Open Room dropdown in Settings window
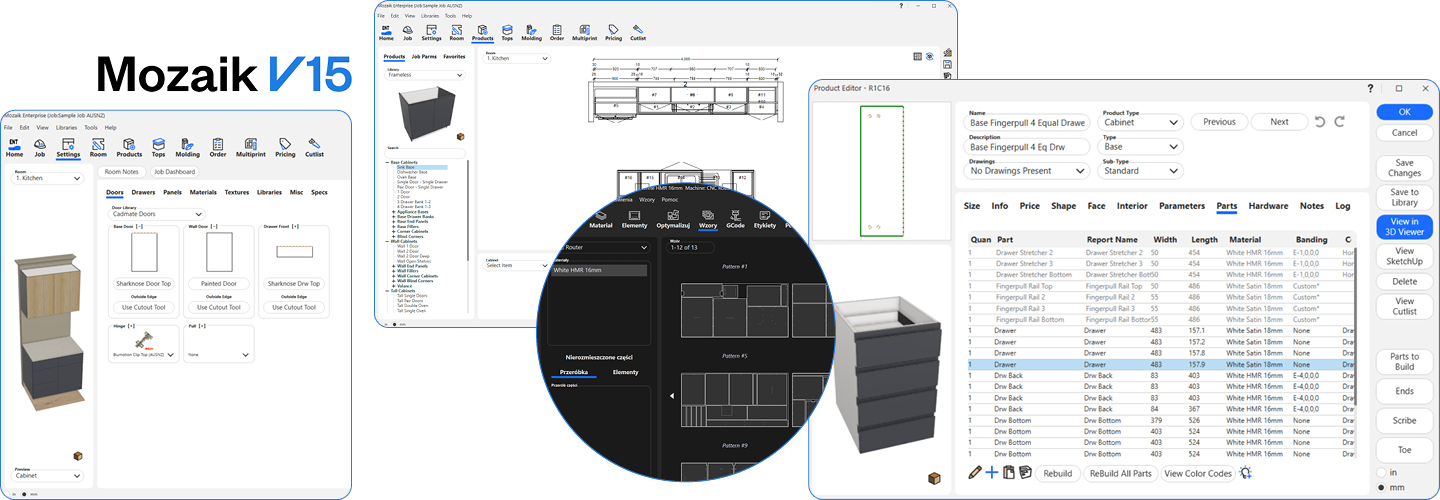Image resolution: width=1440 pixels, height=500 pixels. point(49,178)
